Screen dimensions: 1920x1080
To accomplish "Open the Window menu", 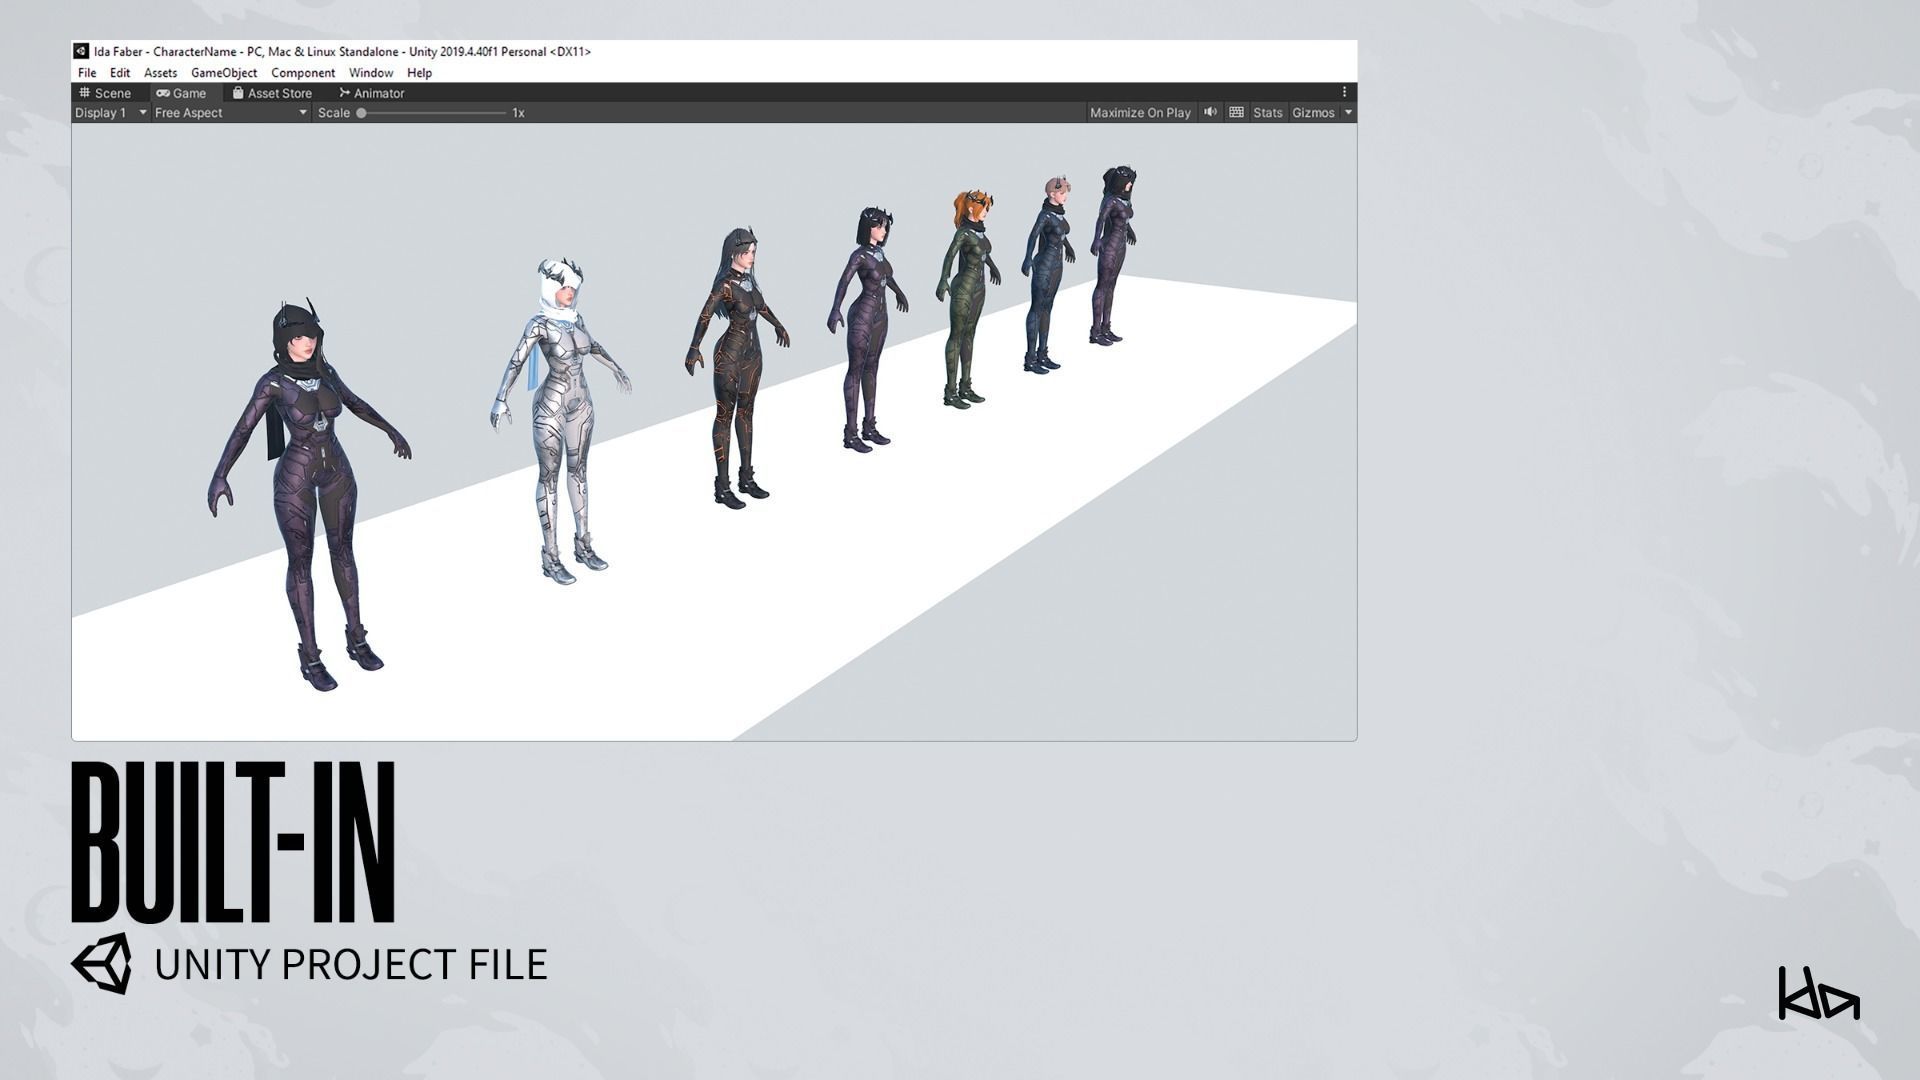I will coord(370,73).
